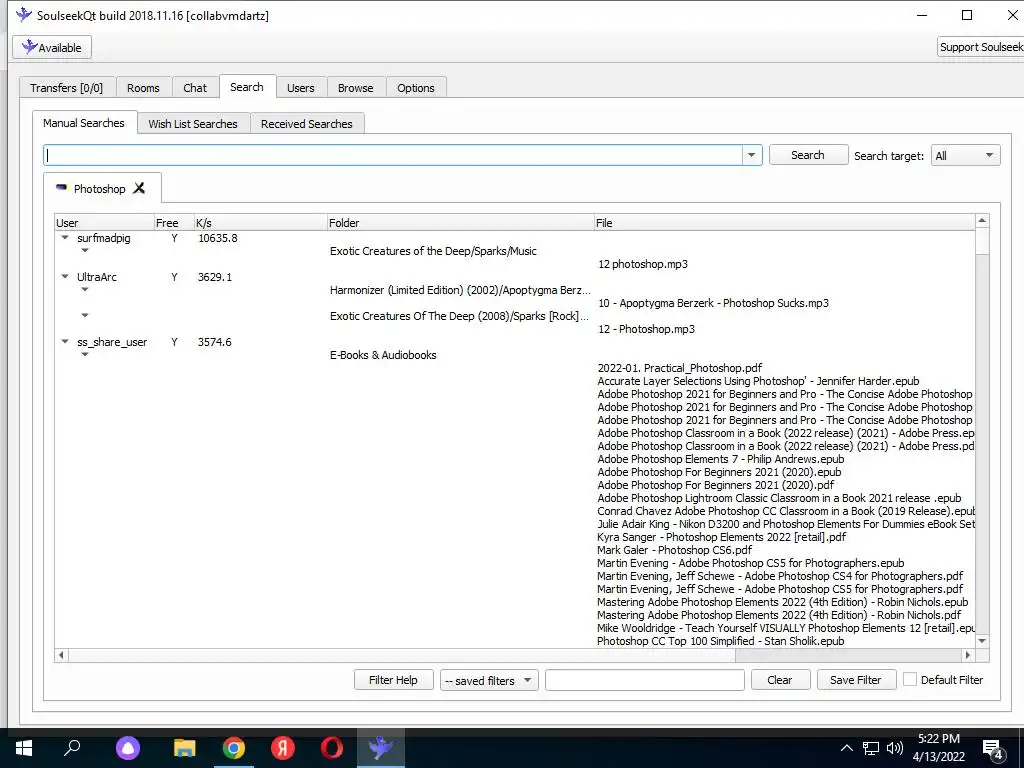Open network status tray icon
The image size is (1024, 768).
(x=871, y=748)
